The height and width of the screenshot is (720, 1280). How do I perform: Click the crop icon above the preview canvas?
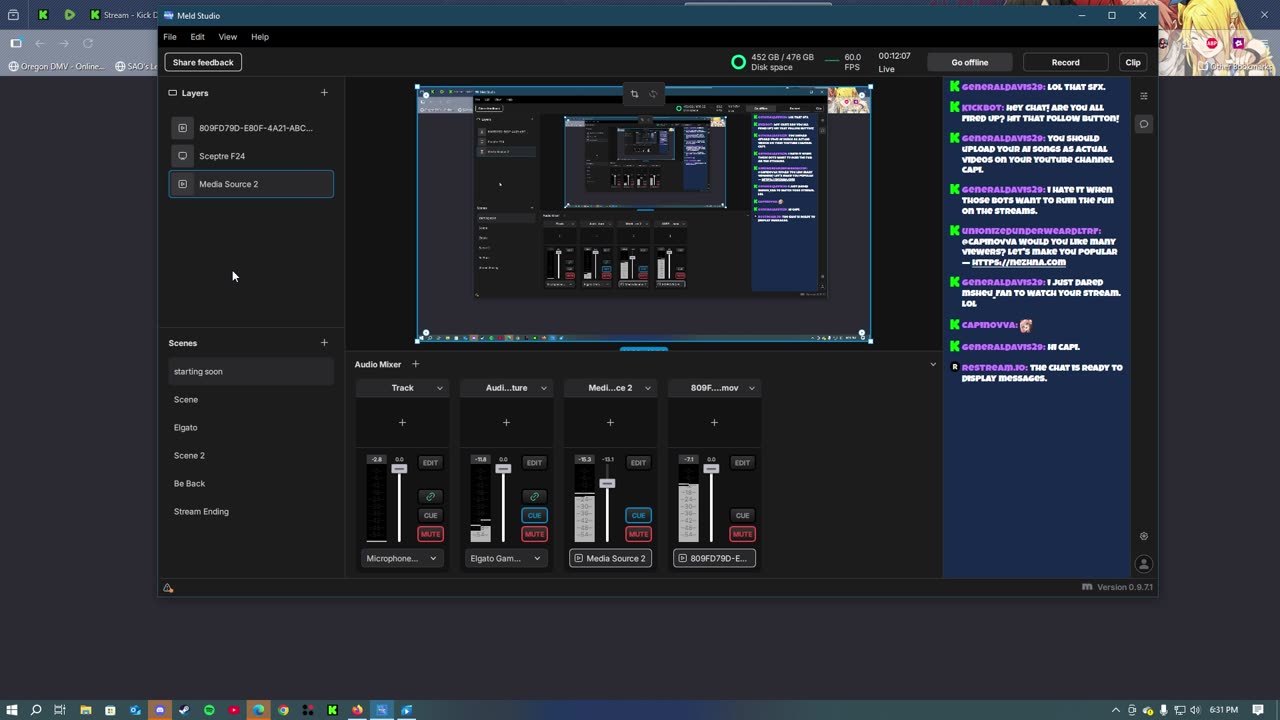pyautogui.click(x=634, y=94)
